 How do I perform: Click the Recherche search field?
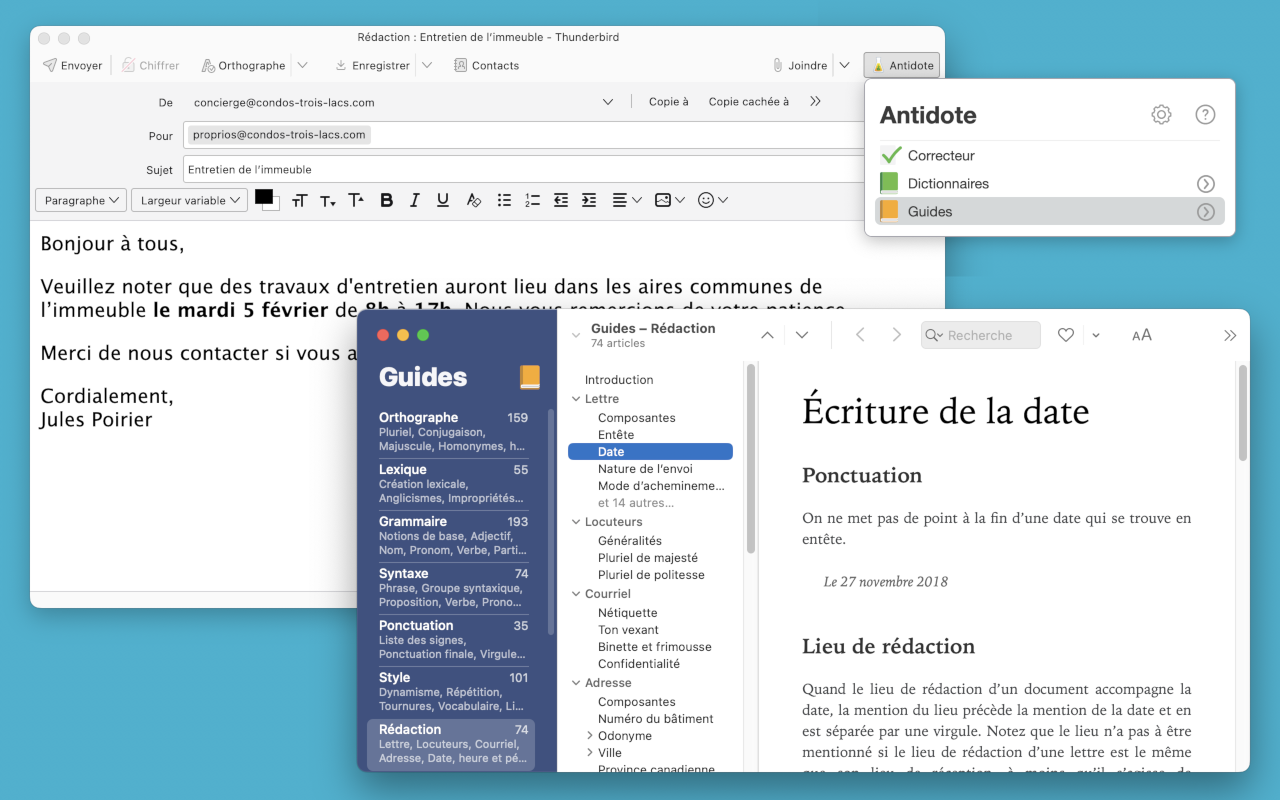click(981, 335)
